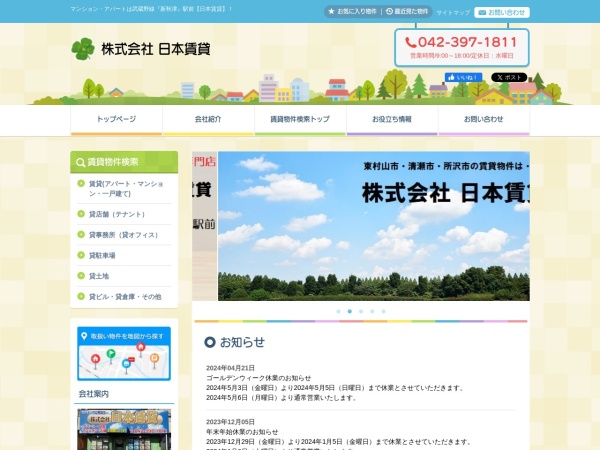Image resolution: width=600 pixels, height=450 pixels.
Task: Open トップページ in the navigation bar
Action: click(116, 119)
